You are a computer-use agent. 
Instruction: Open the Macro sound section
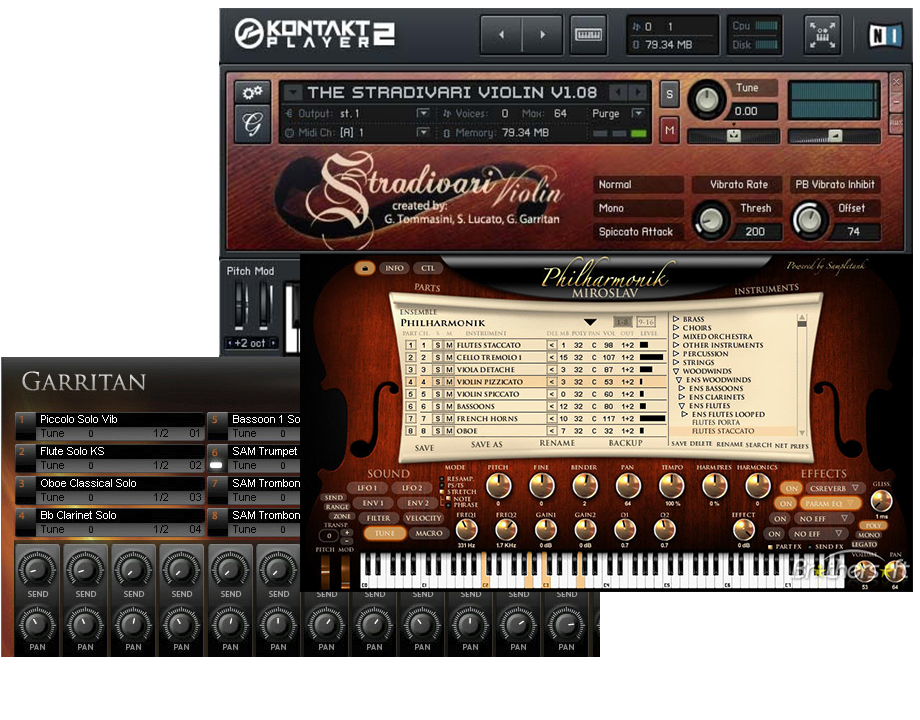click(429, 533)
